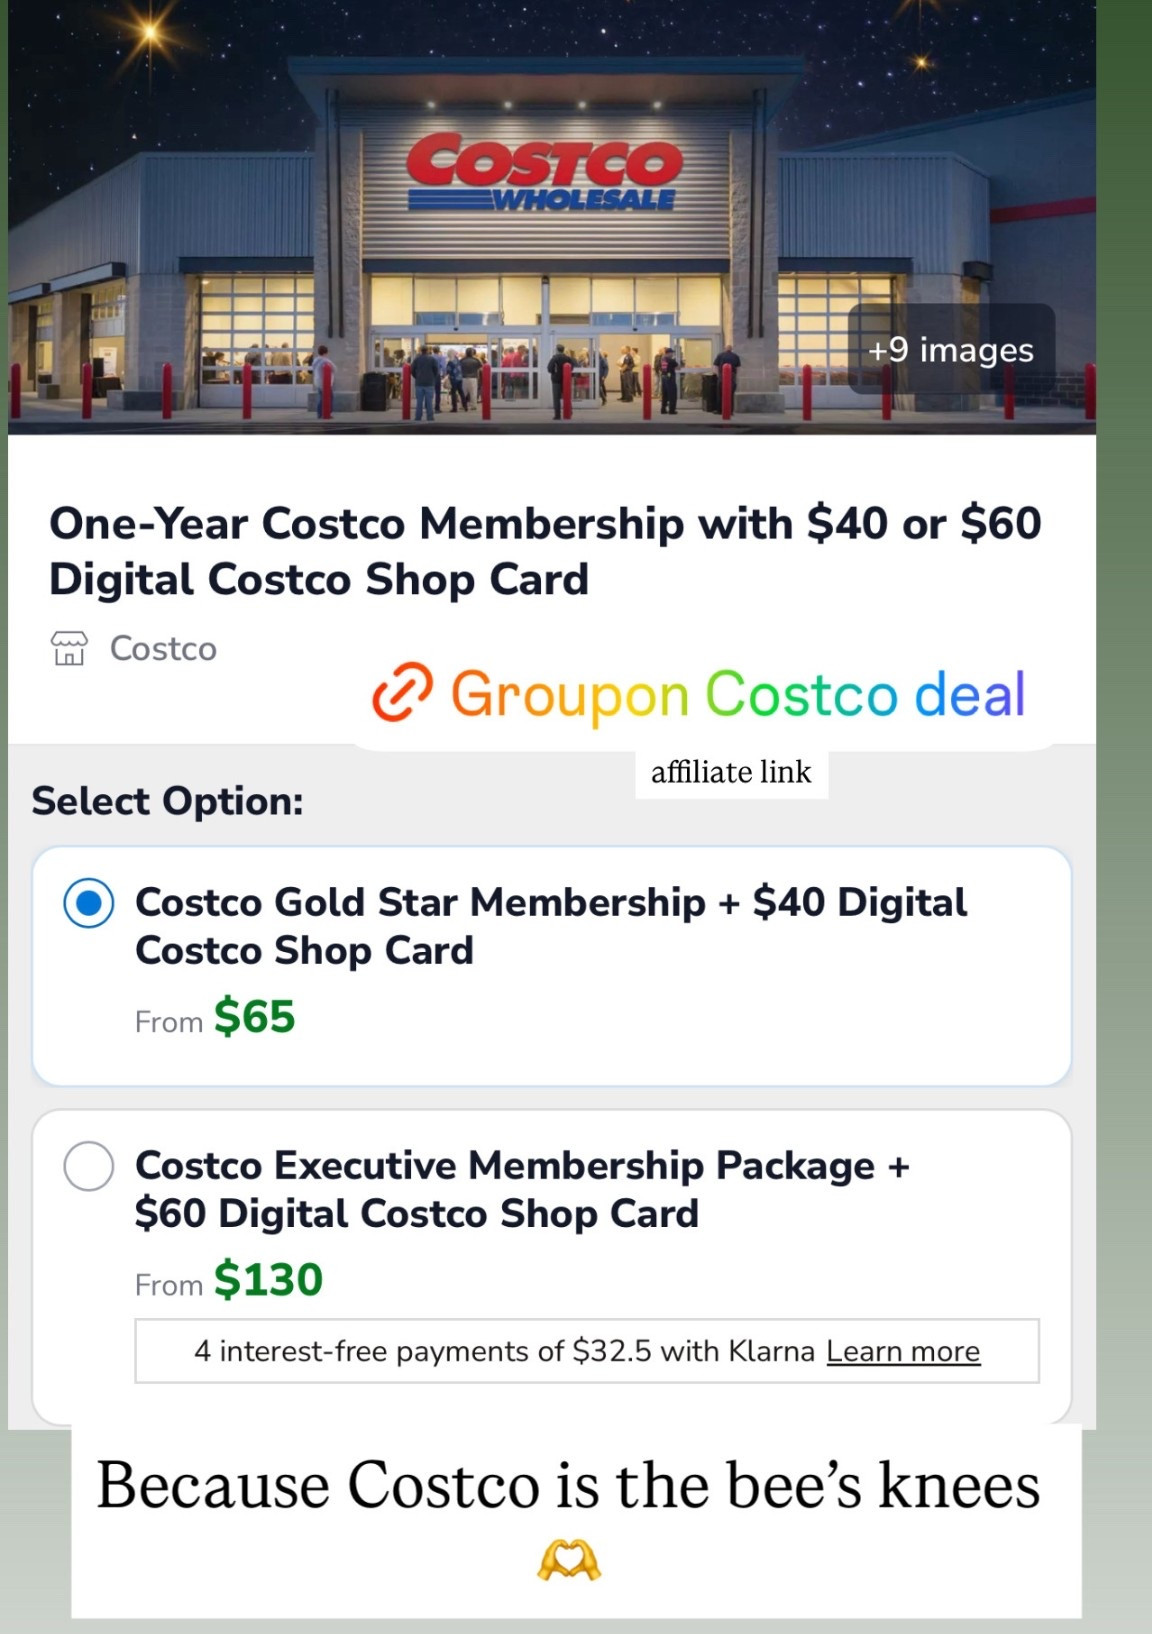
Task: Click the From $130 price text
Action: pyautogui.click(x=228, y=1280)
